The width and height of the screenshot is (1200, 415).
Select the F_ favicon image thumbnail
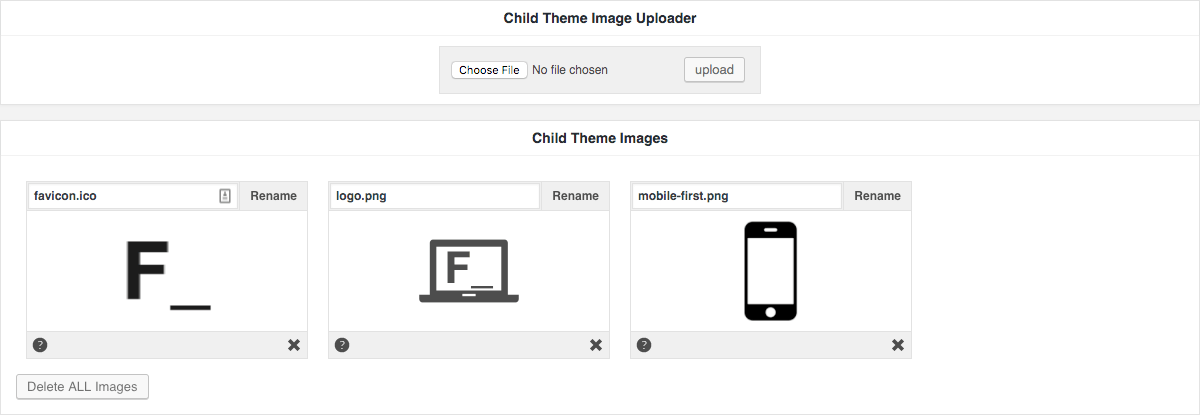[x=167, y=272]
